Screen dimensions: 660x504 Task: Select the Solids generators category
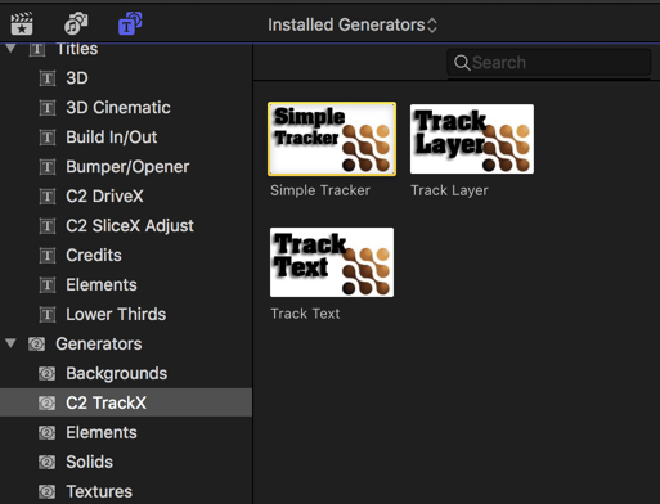(x=126, y=462)
